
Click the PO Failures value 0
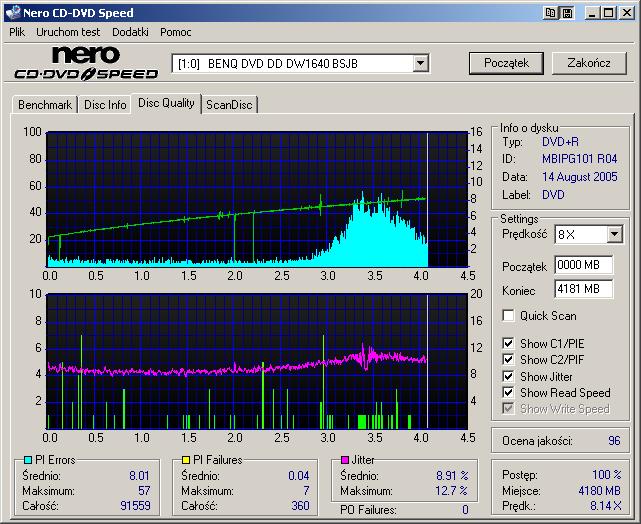tap(465, 510)
